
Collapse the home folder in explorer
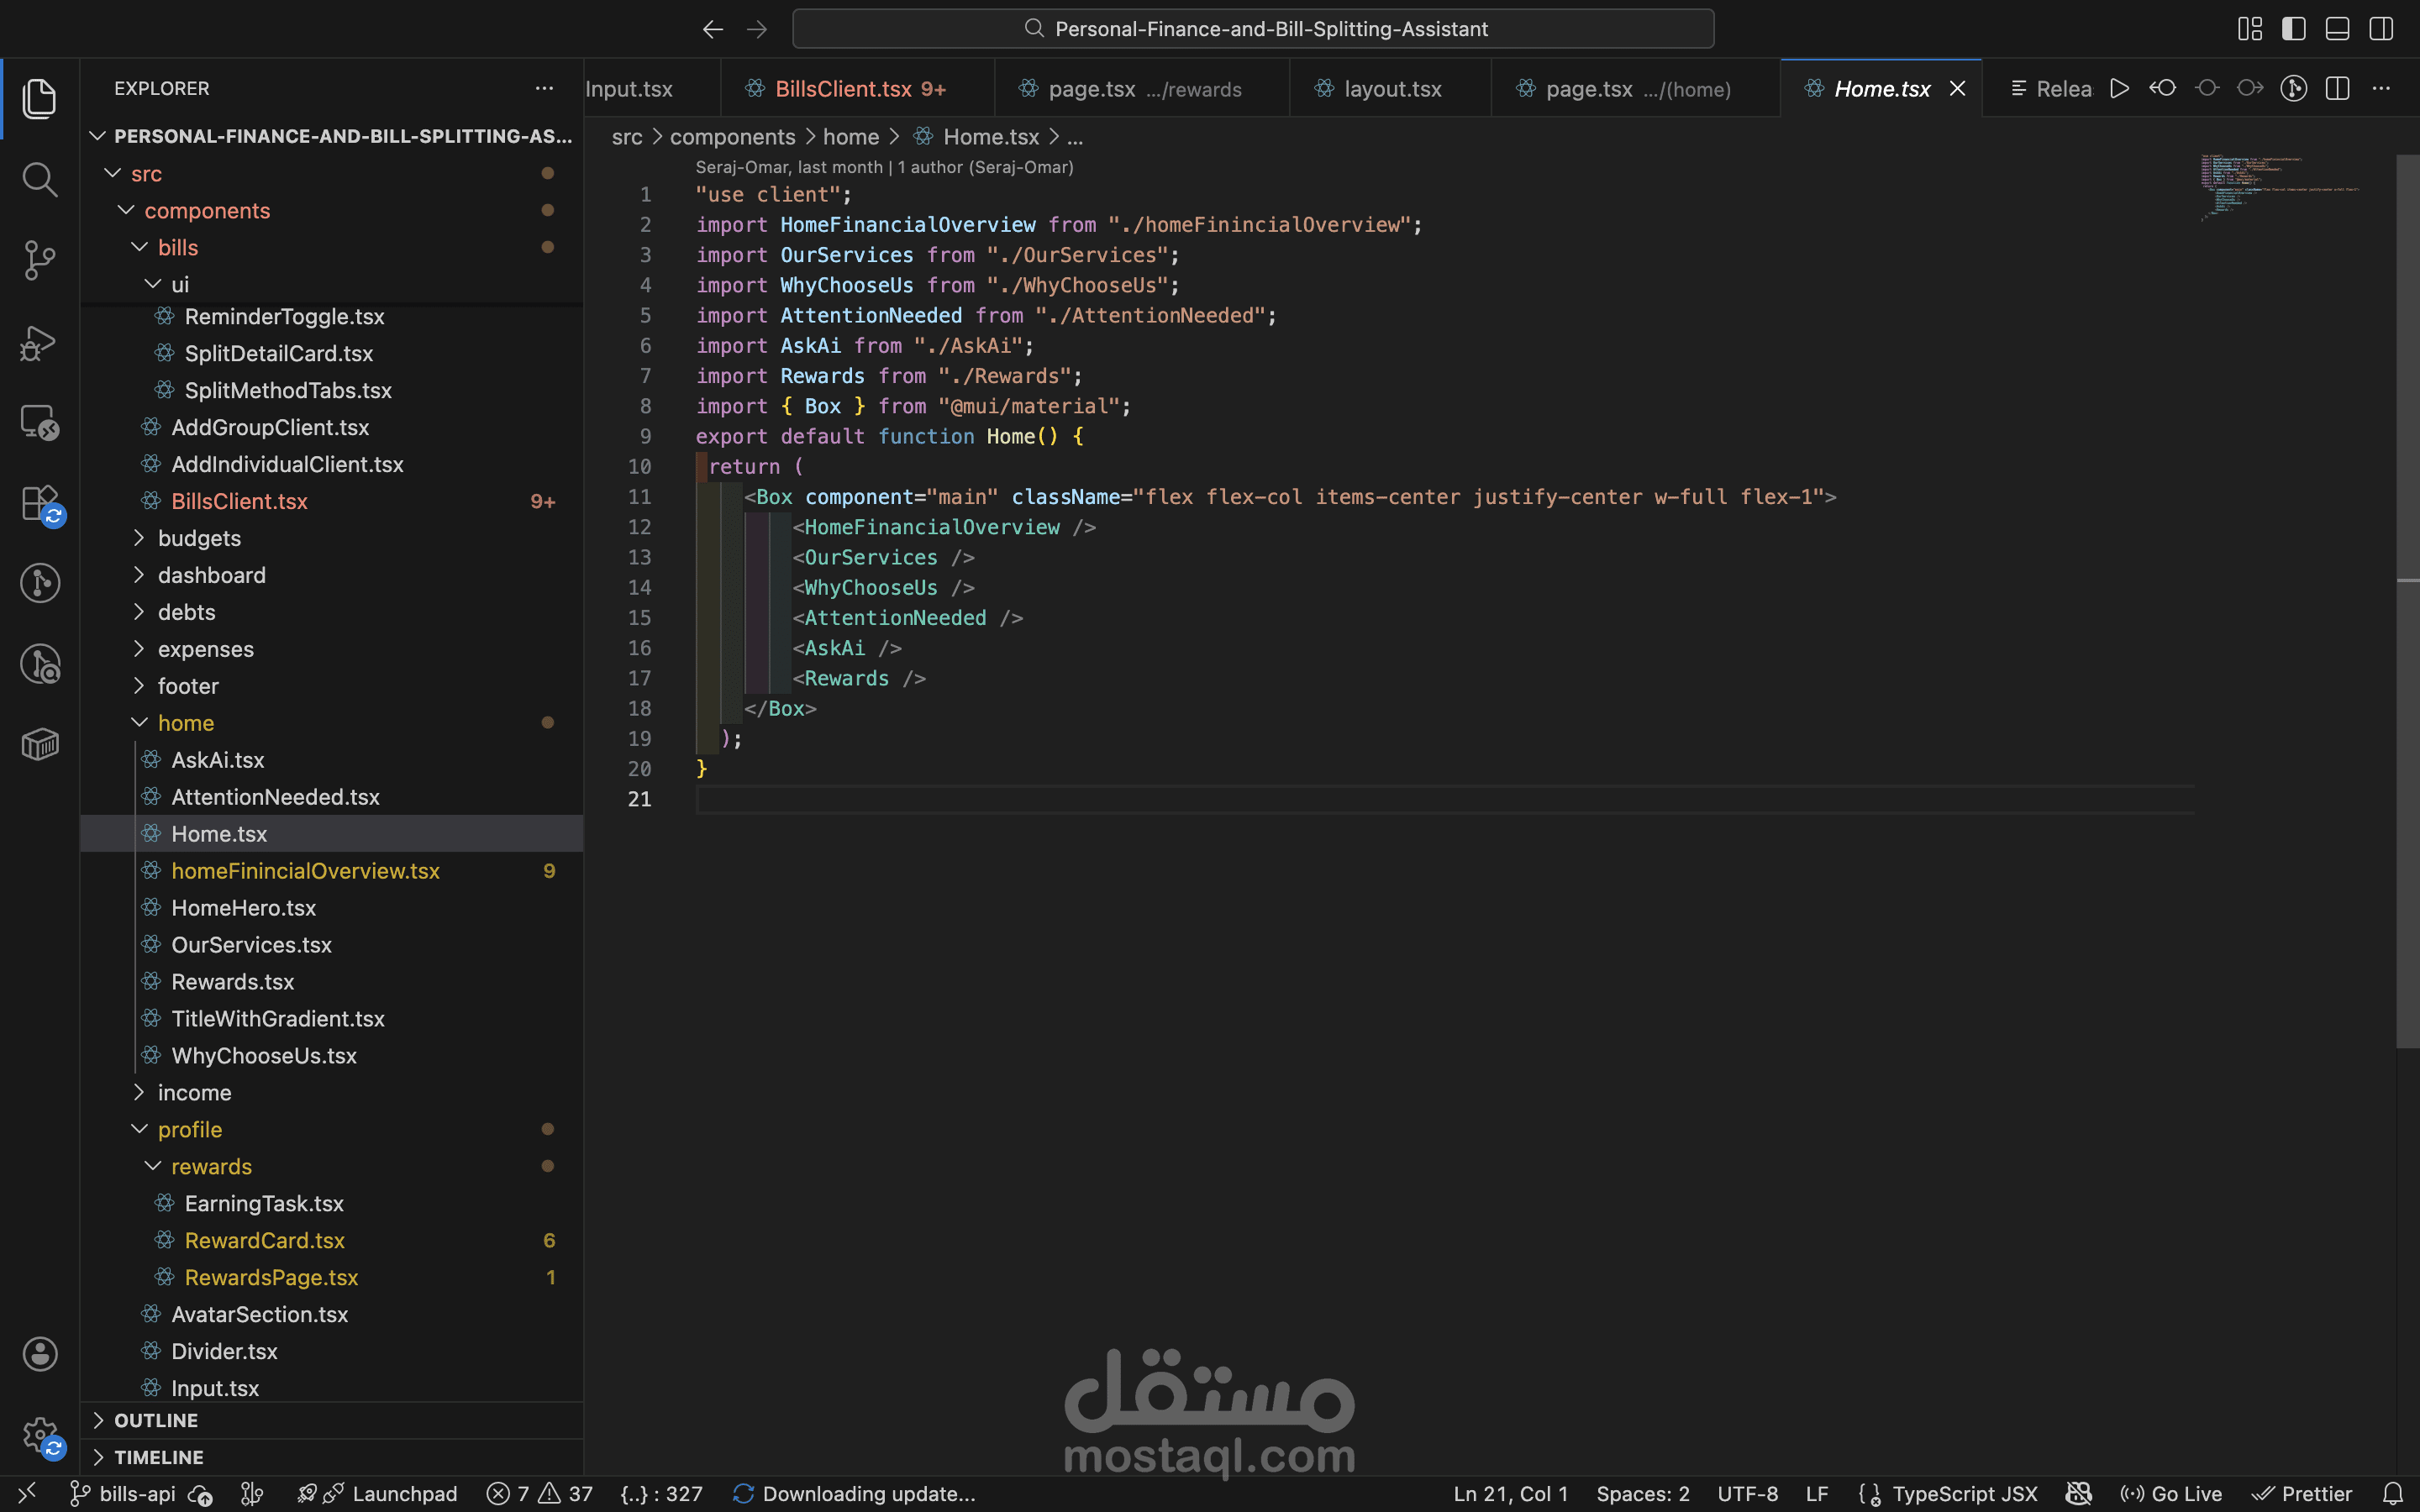tap(185, 723)
